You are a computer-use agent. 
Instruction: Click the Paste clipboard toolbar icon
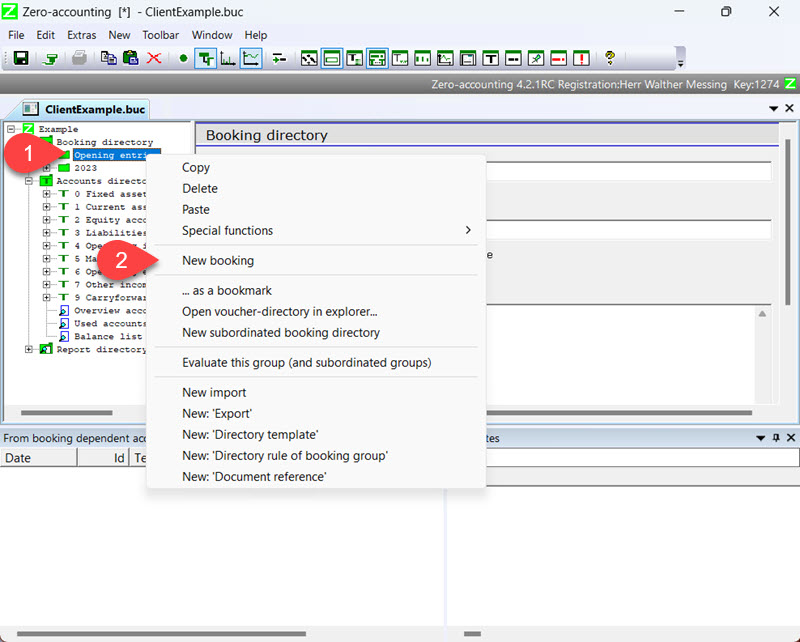coord(130,58)
